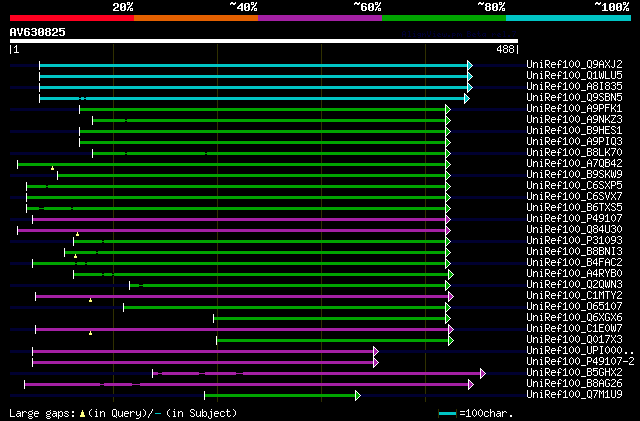
Task: Click the yellow query gap marker below A7QB42 bar
Action: [x=52, y=168]
